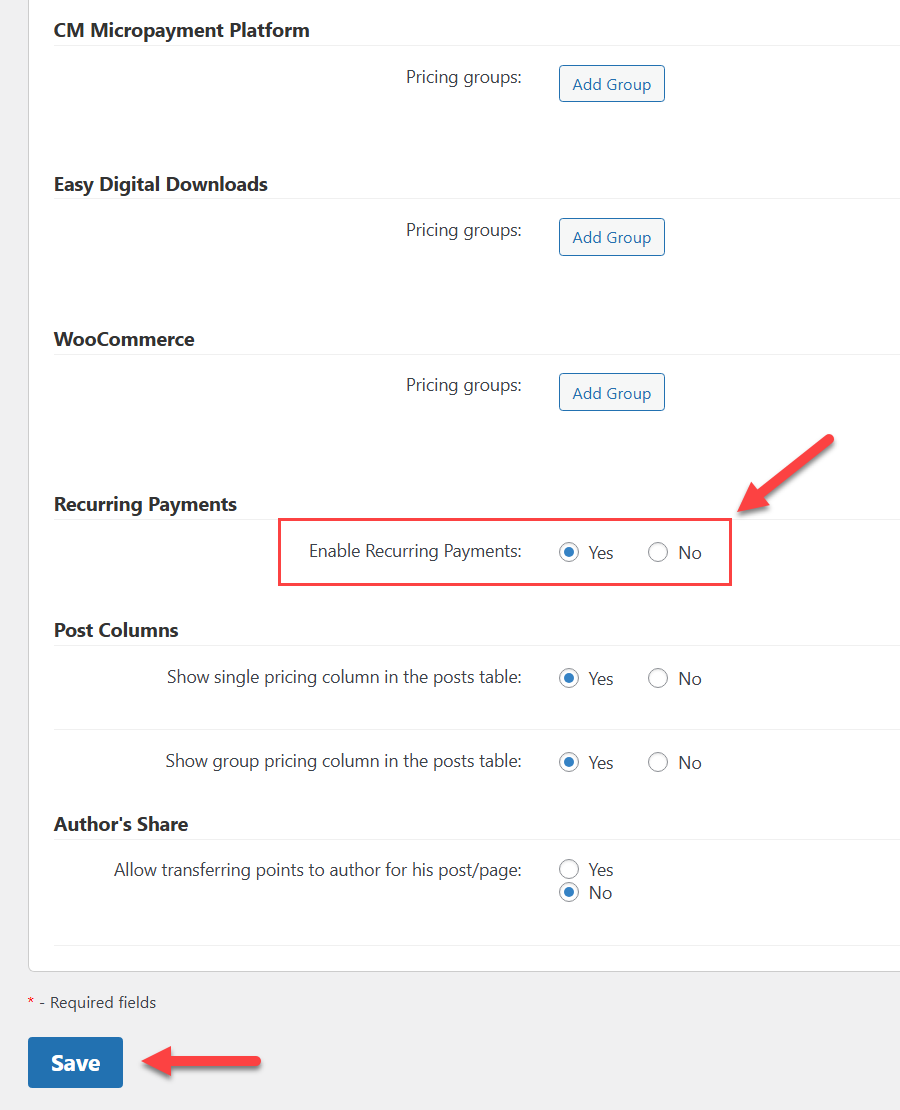The image size is (900, 1110).
Task: Select No for group pricing column
Action: pos(657,762)
